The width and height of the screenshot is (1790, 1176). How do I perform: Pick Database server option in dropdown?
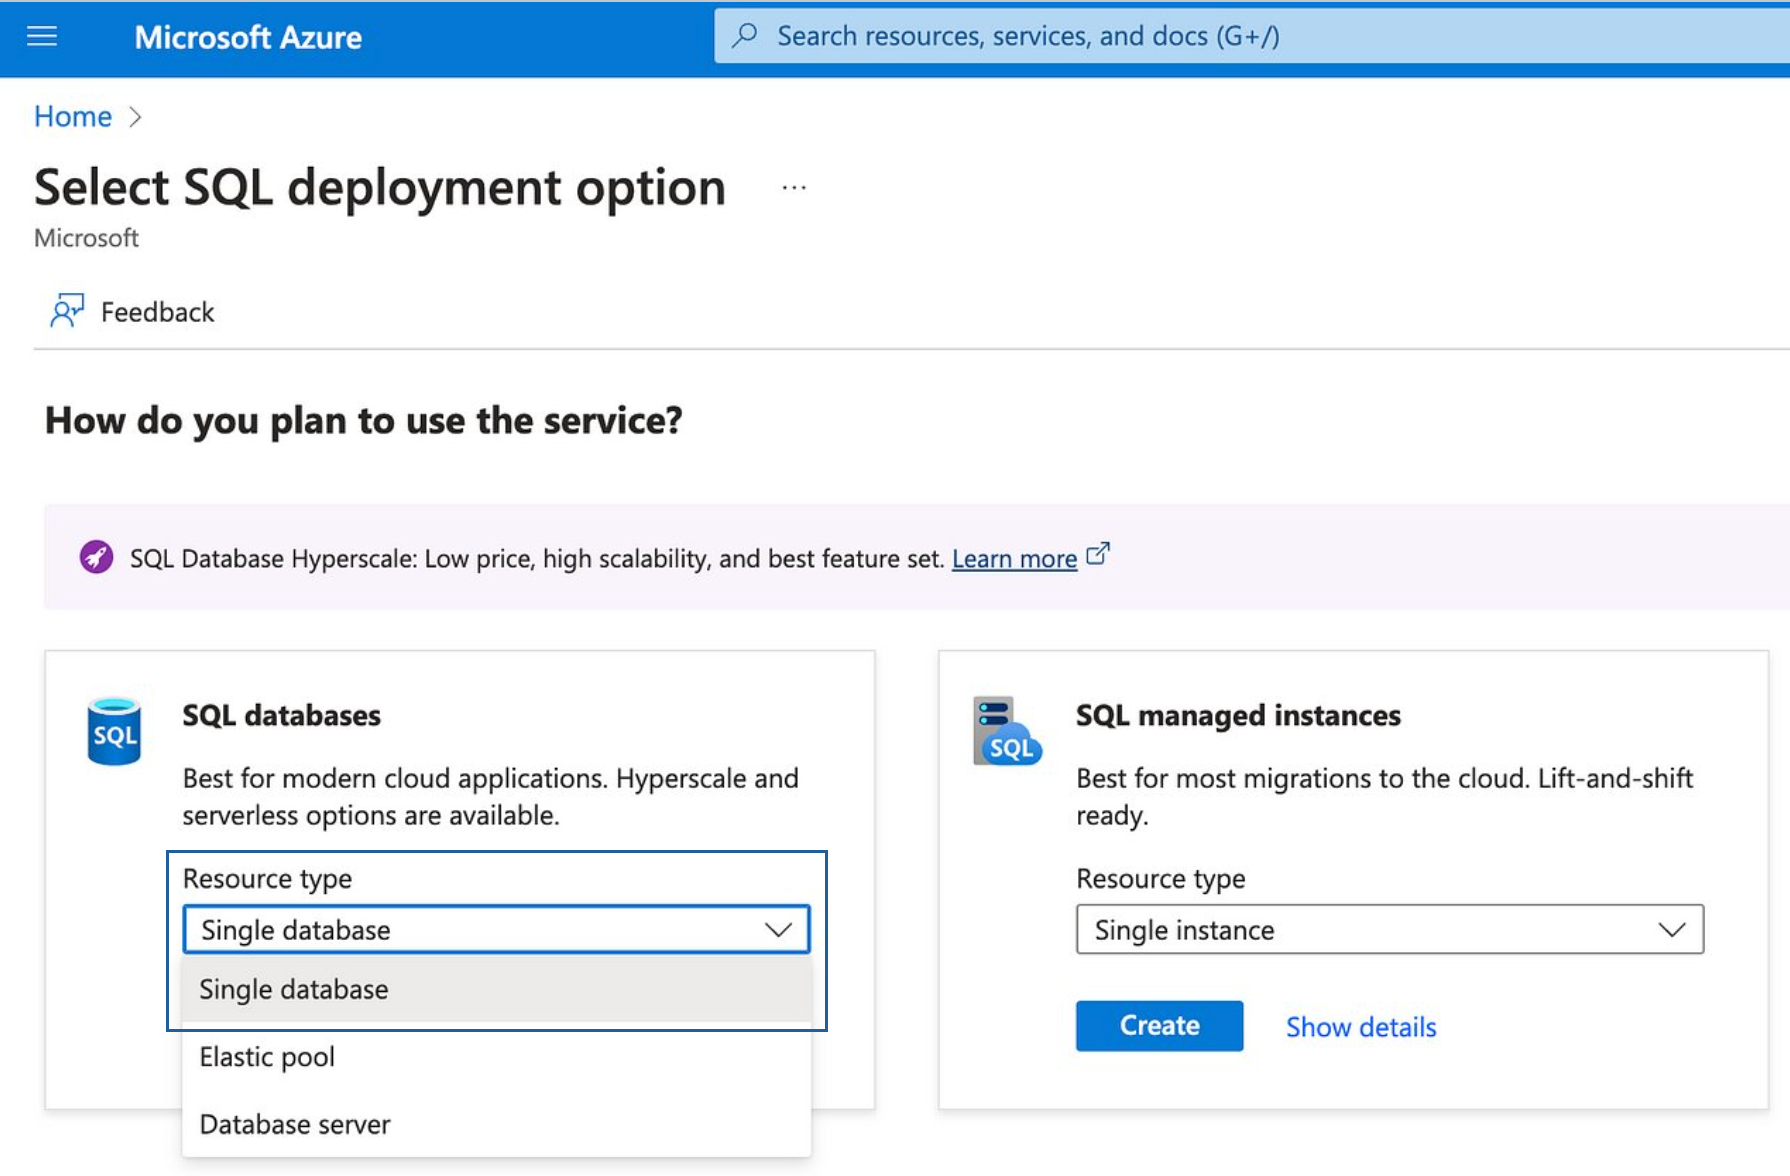click(295, 1124)
